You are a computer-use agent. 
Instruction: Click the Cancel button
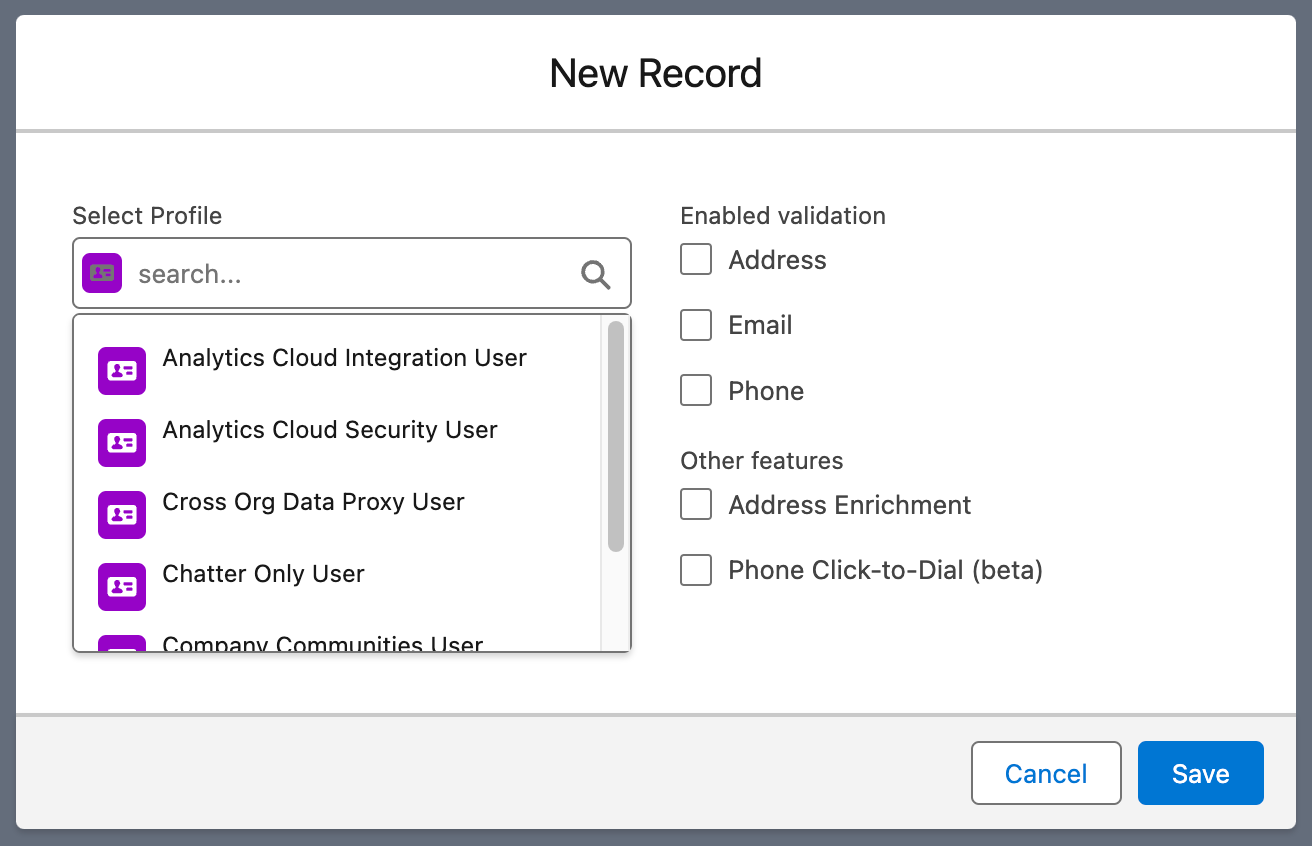pos(1046,773)
